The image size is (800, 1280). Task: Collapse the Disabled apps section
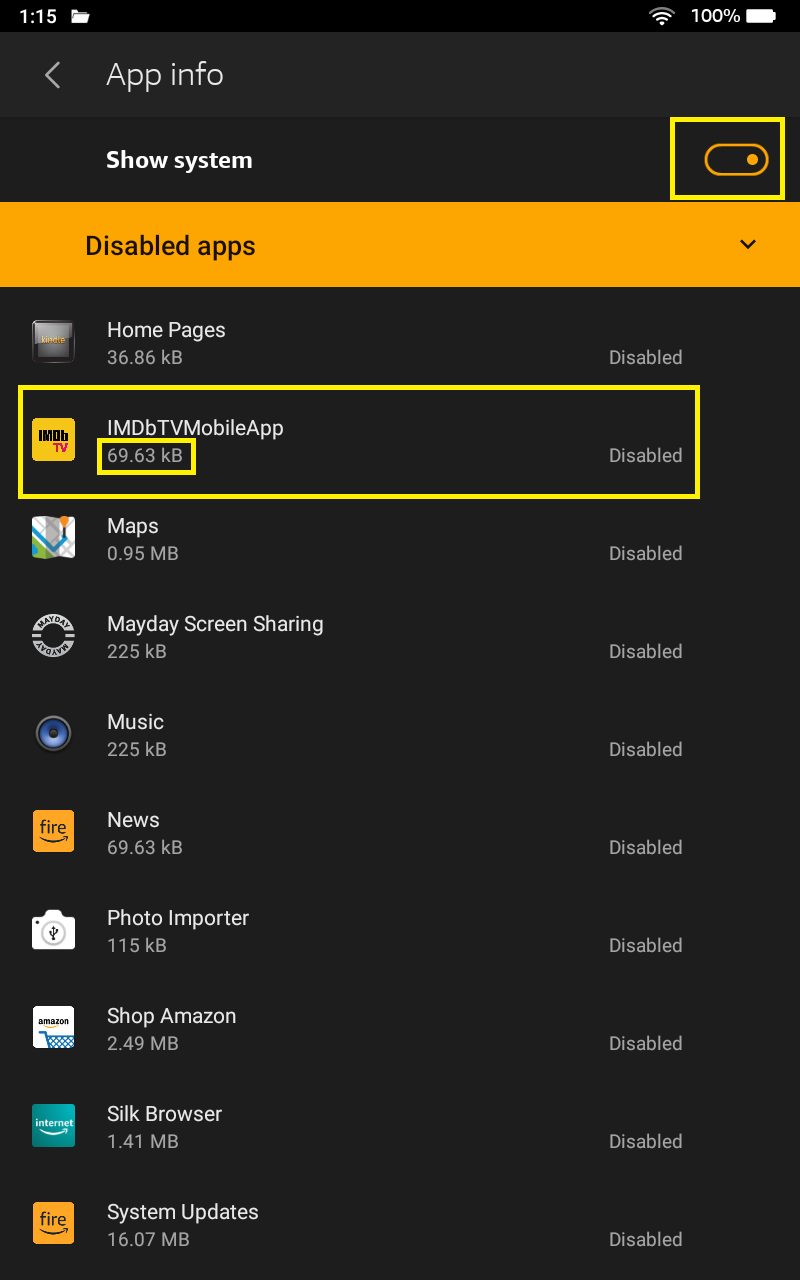tap(747, 244)
